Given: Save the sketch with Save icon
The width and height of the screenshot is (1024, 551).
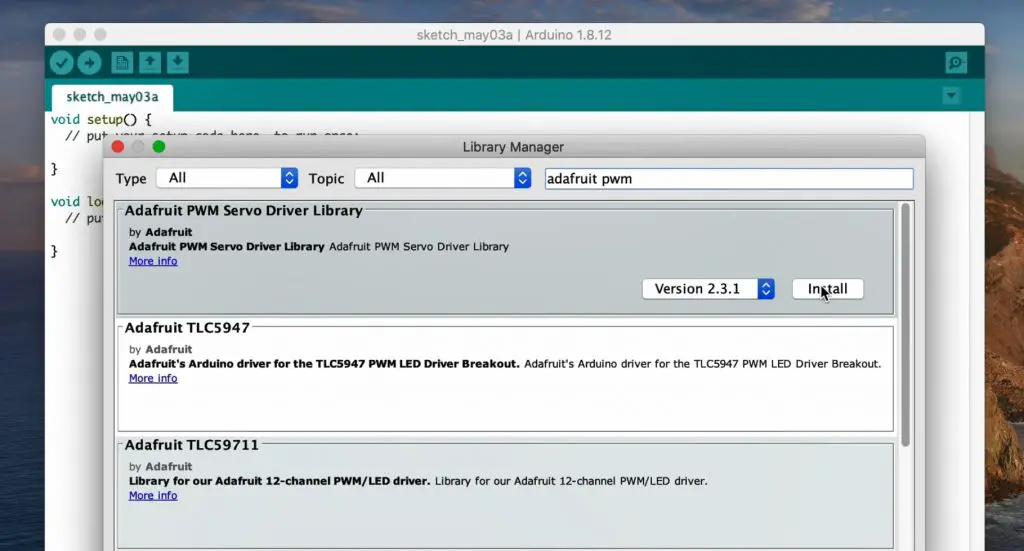Looking at the screenshot, I should pos(177,63).
